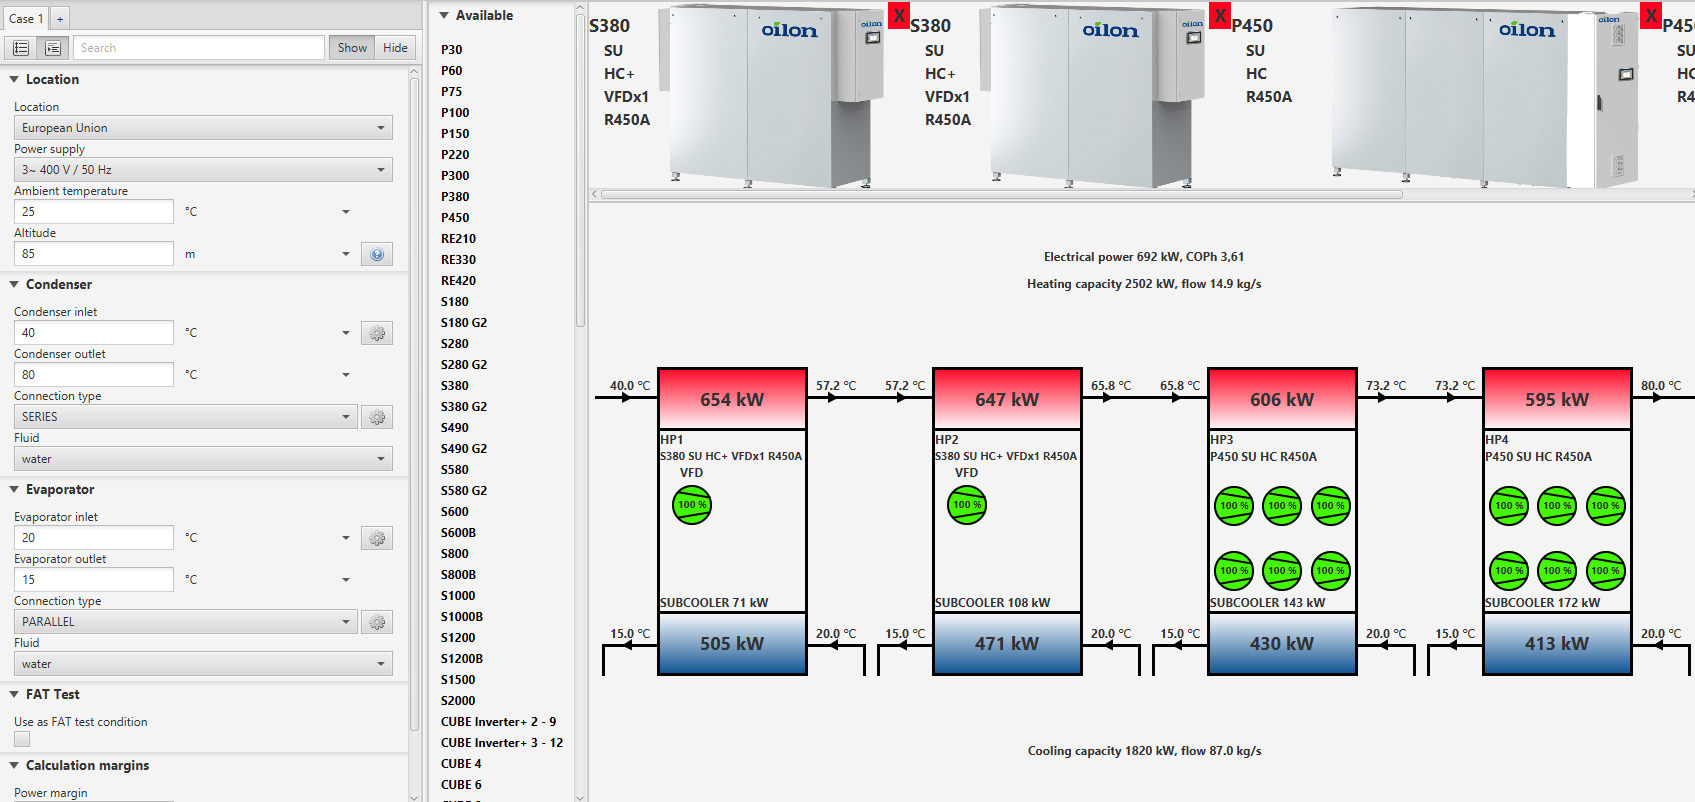
Task: Select S380 G2 in the Available list
Action: click(x=464, y=406)
